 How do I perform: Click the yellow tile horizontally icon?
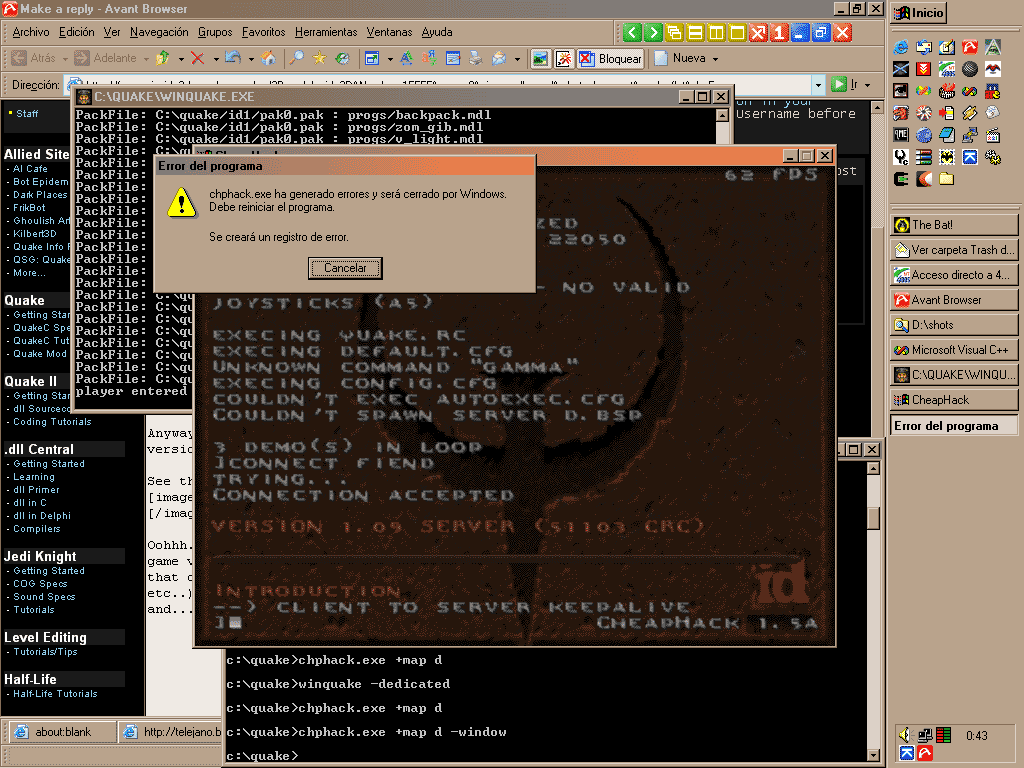click(x=695, y=33)
